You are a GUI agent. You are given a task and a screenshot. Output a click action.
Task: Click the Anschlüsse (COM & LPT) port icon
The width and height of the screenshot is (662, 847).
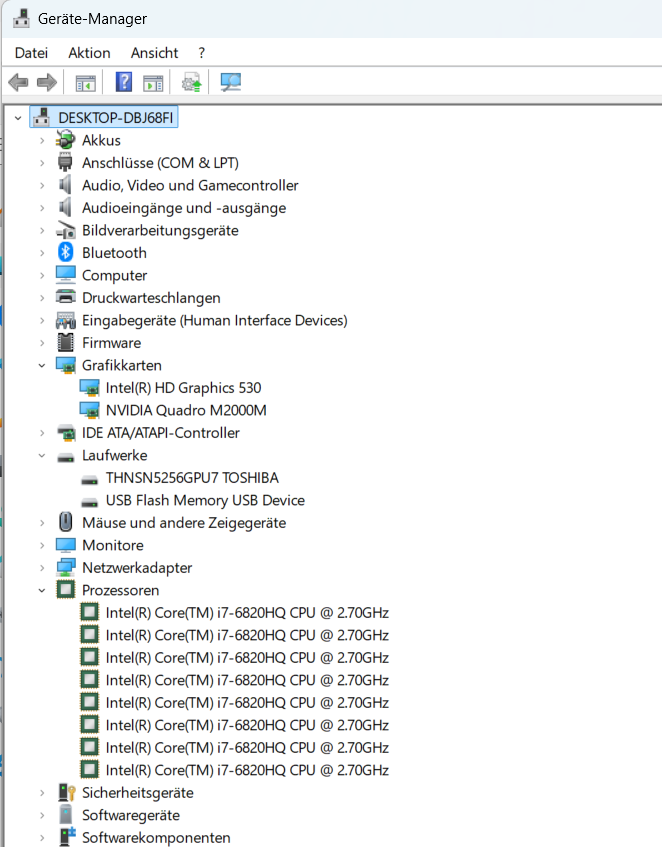coord(65,163)
